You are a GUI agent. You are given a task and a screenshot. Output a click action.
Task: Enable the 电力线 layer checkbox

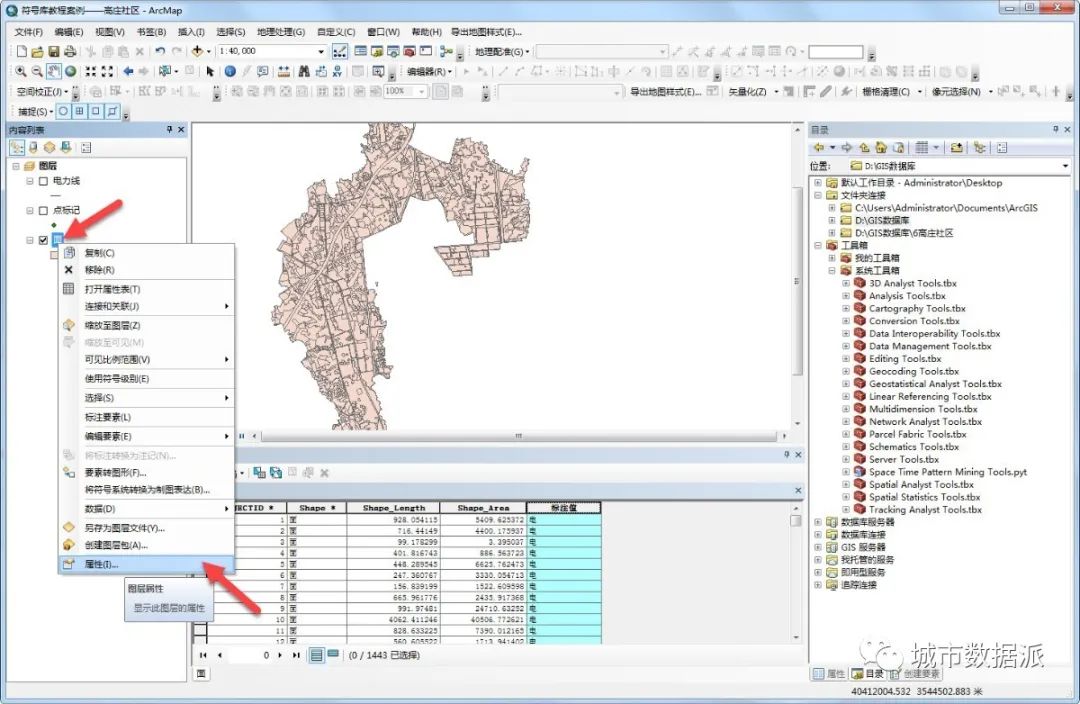(x=43, y=181)
